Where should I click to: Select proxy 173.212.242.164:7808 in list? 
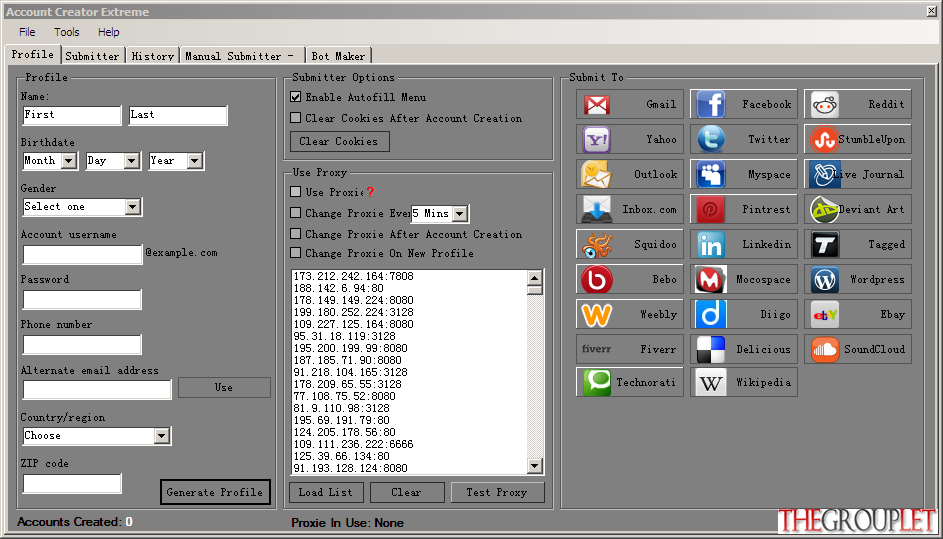click(x=353, y=276)
